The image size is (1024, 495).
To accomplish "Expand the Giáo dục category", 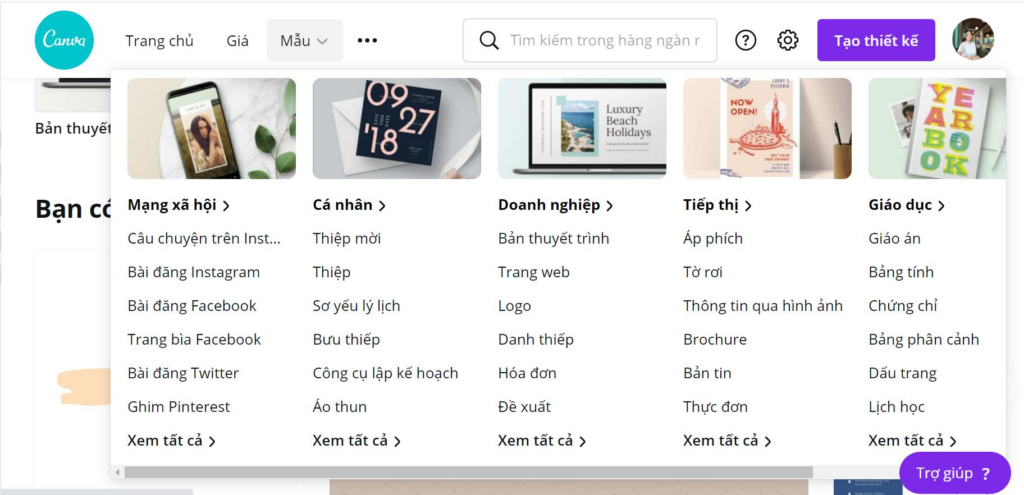I will pos(907,205).
